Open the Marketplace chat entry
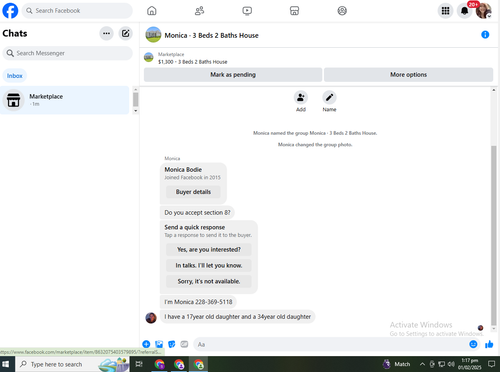The width and height of the screenshot is (500, 372). [64, 100]
